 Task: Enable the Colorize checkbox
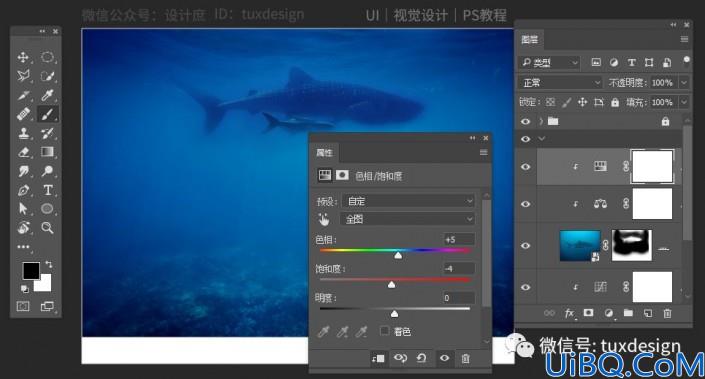[384, 331]
